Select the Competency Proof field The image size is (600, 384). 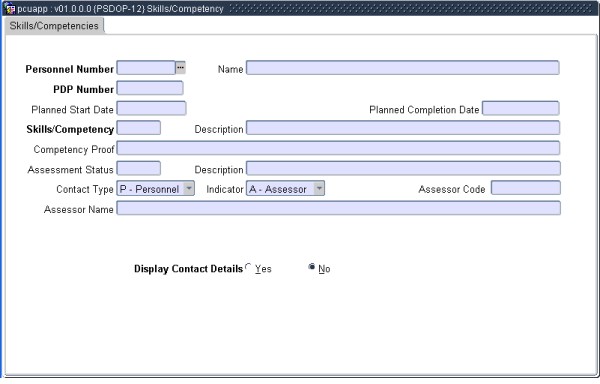coord(338,148)
